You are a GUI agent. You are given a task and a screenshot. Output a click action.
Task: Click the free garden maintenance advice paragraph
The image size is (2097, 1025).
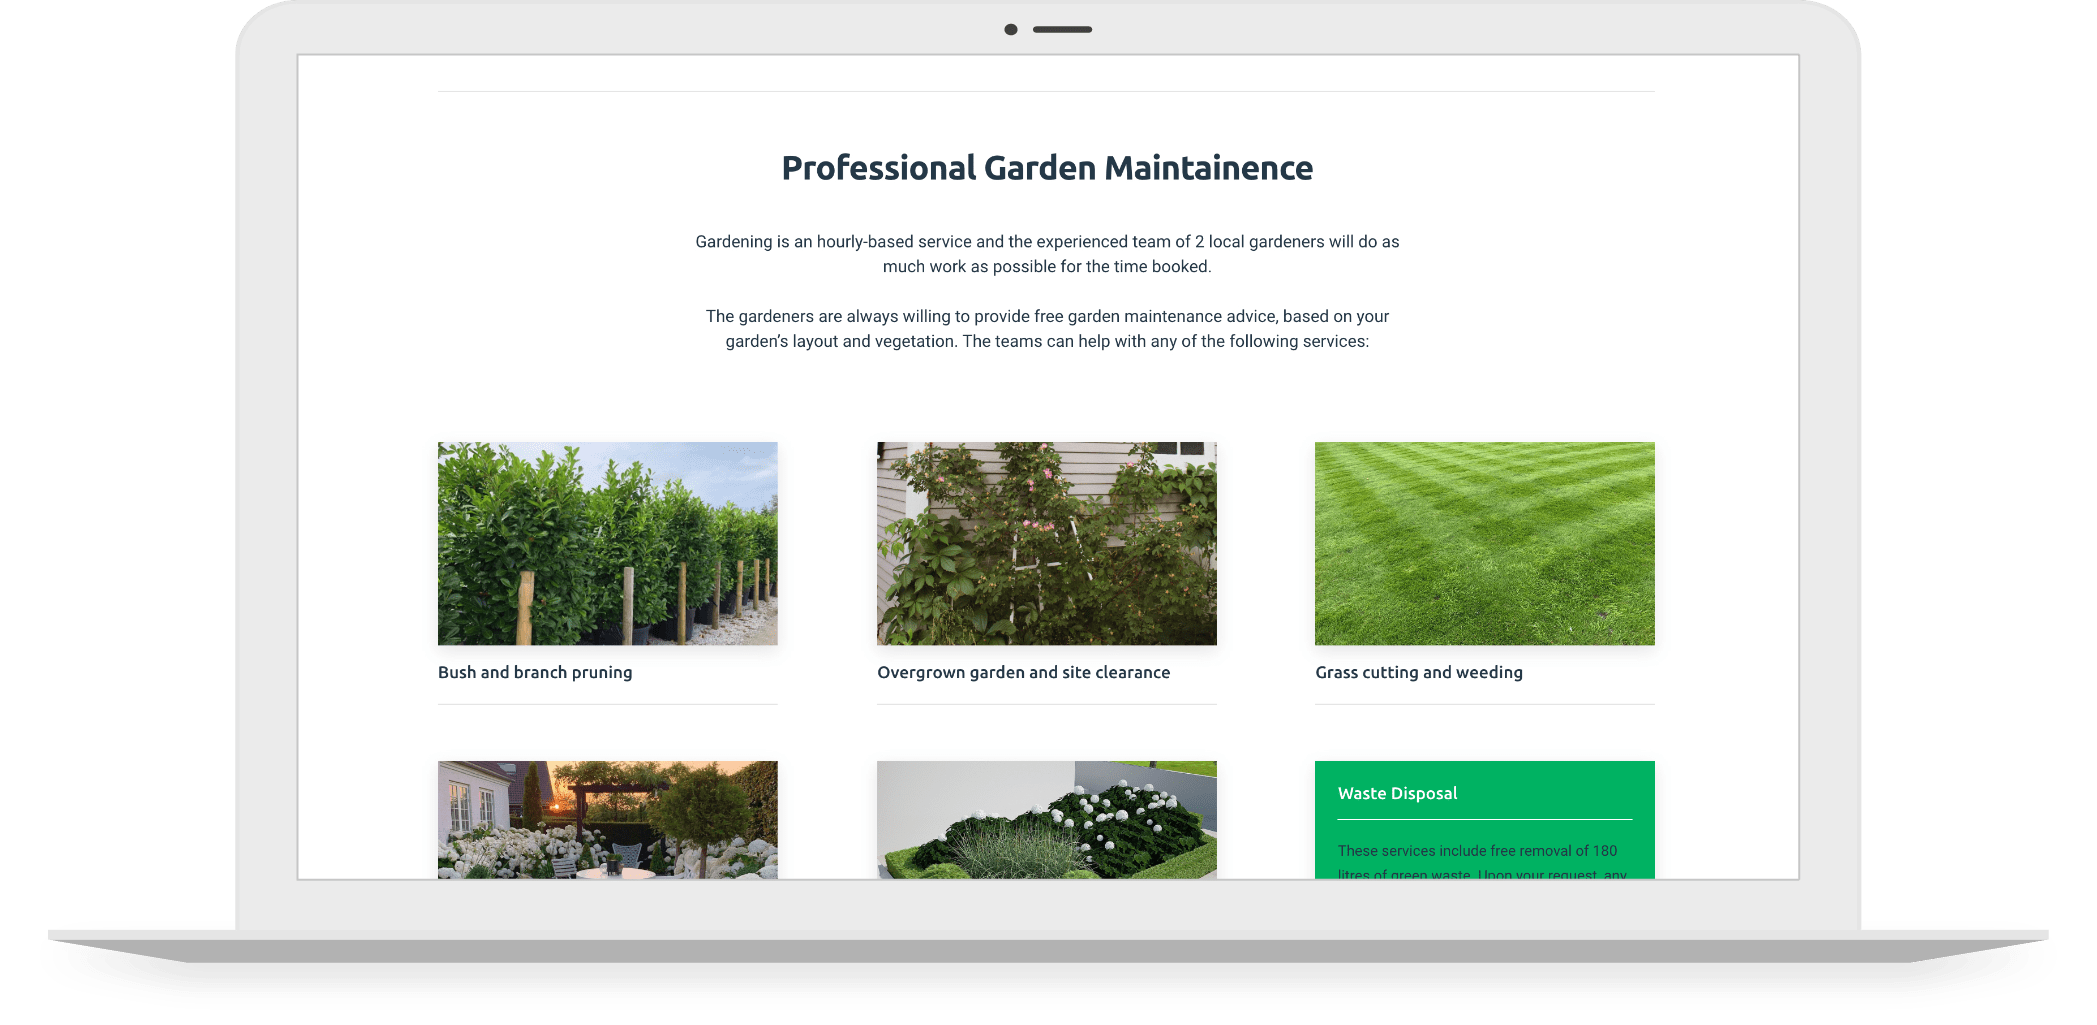coord(1046,329)
